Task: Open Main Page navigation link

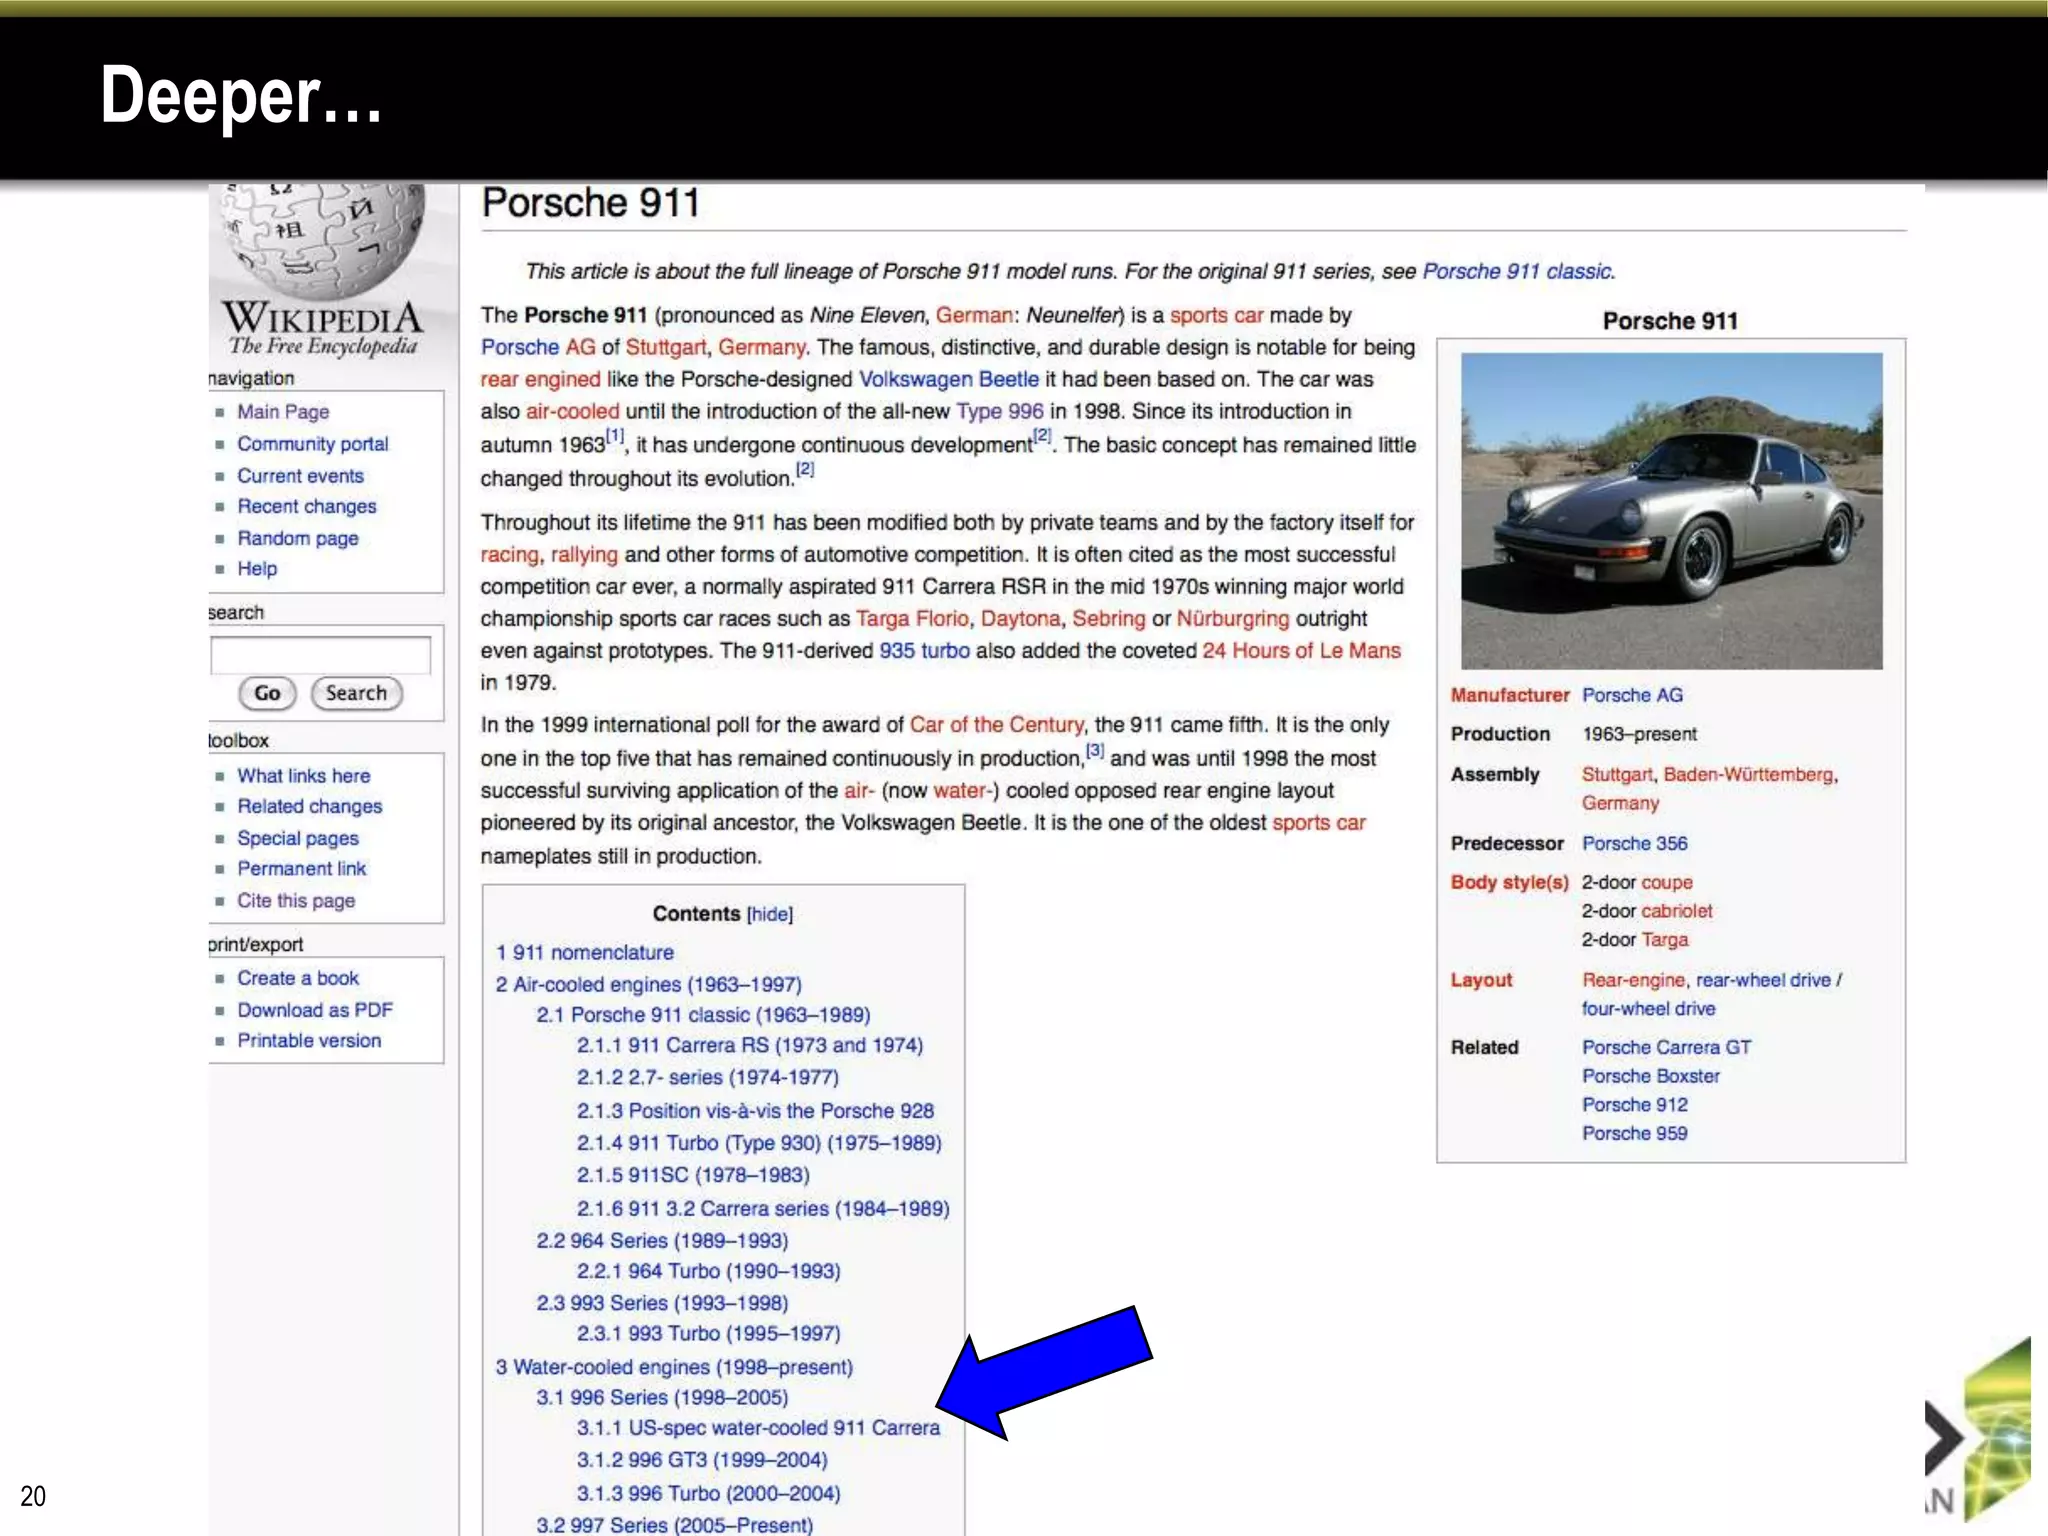Action: coord(283,412)
